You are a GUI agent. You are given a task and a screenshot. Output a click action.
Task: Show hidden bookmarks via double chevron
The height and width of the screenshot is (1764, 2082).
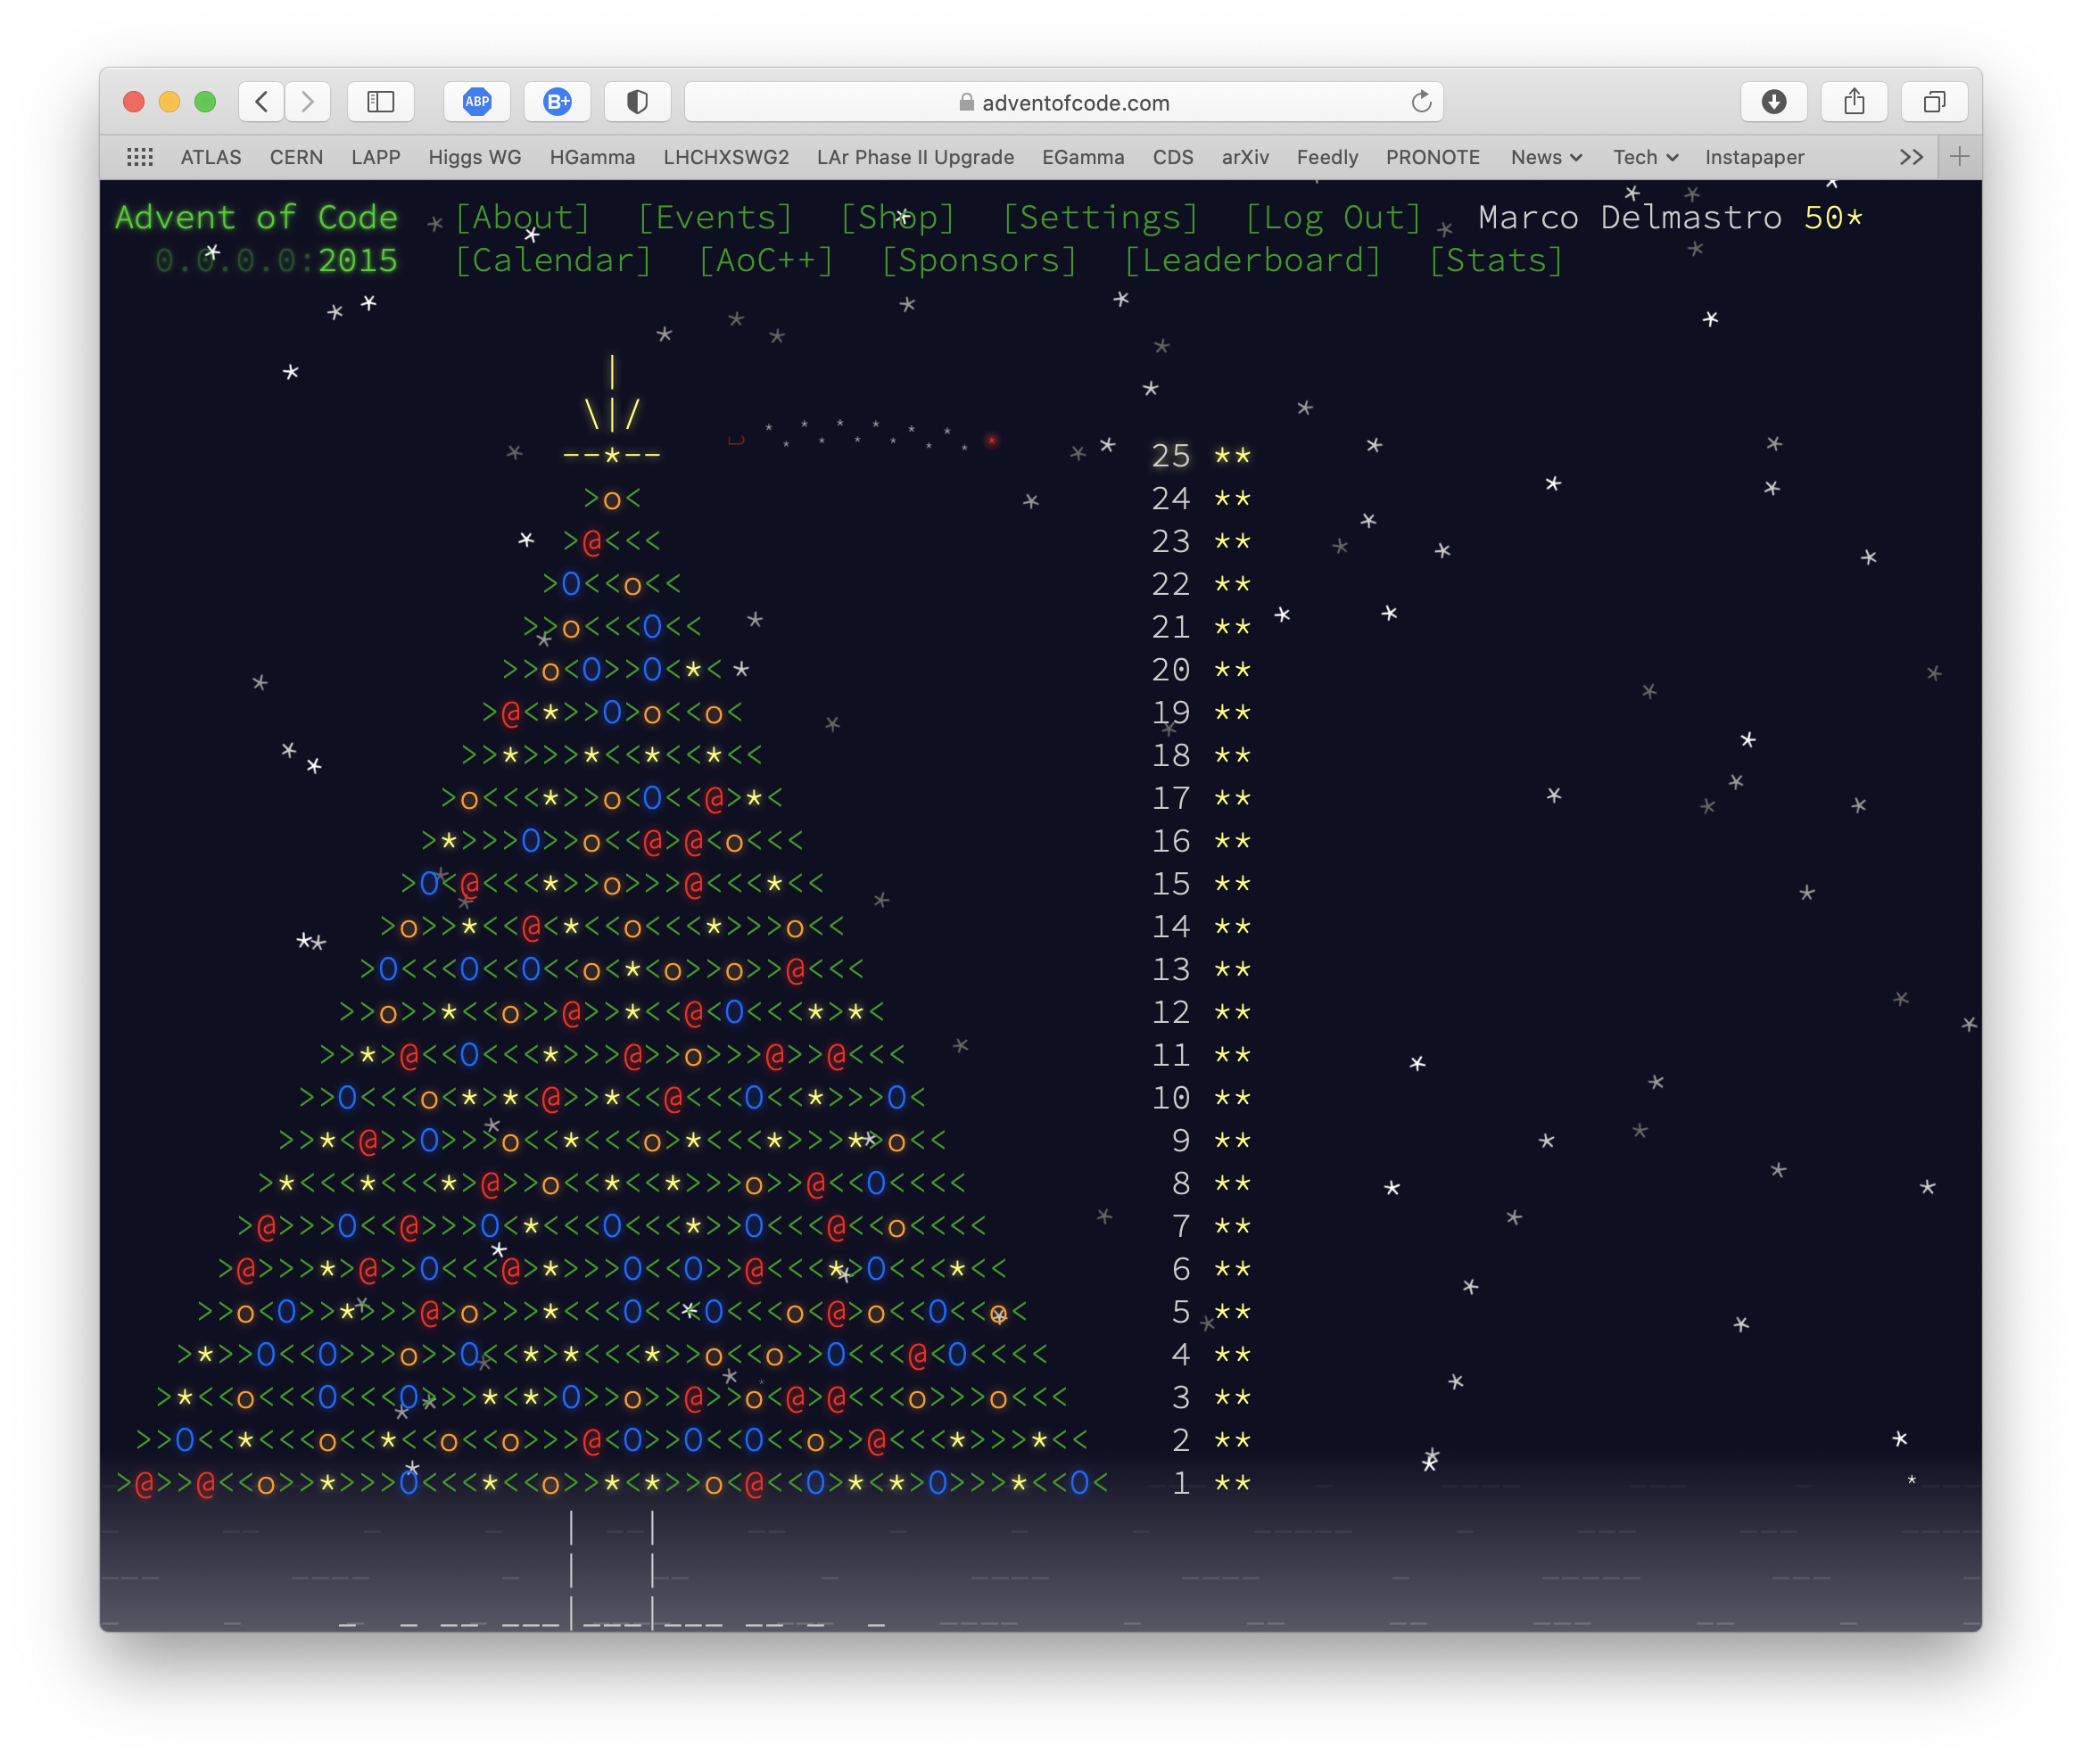click(x=1911, y=157)
